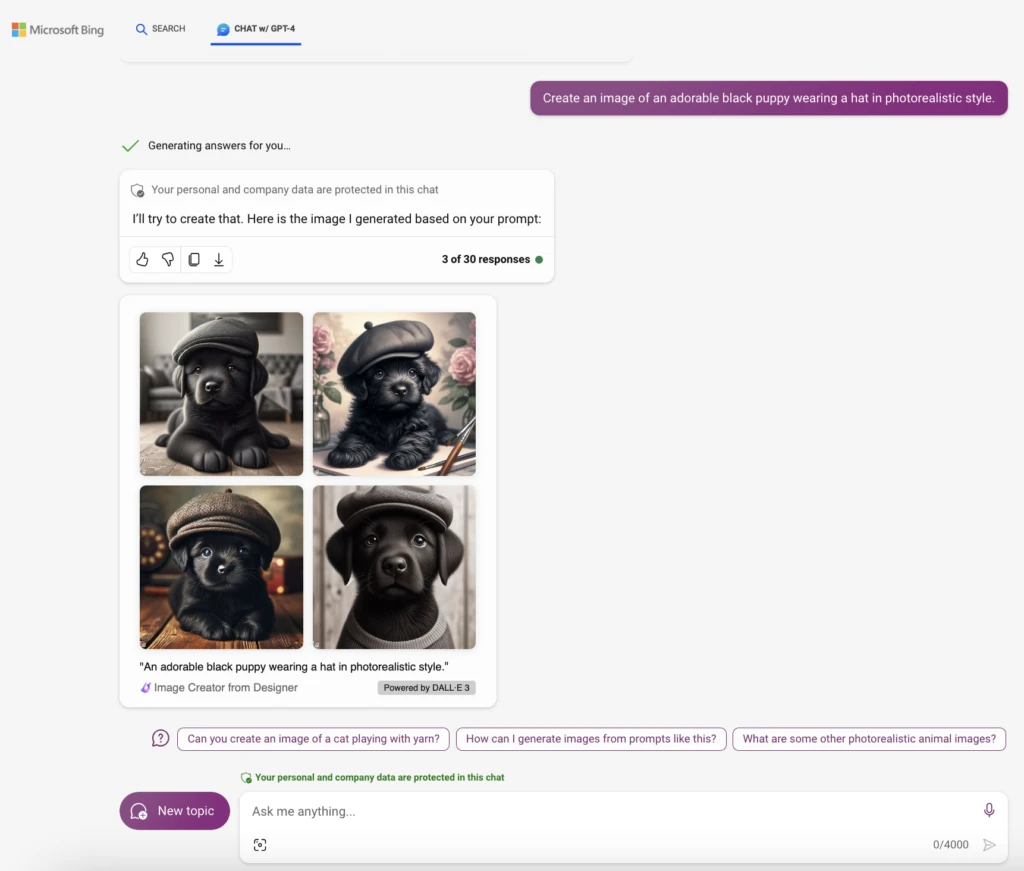
Task: Give a thumbs down to the response
Action: (167, 259)
